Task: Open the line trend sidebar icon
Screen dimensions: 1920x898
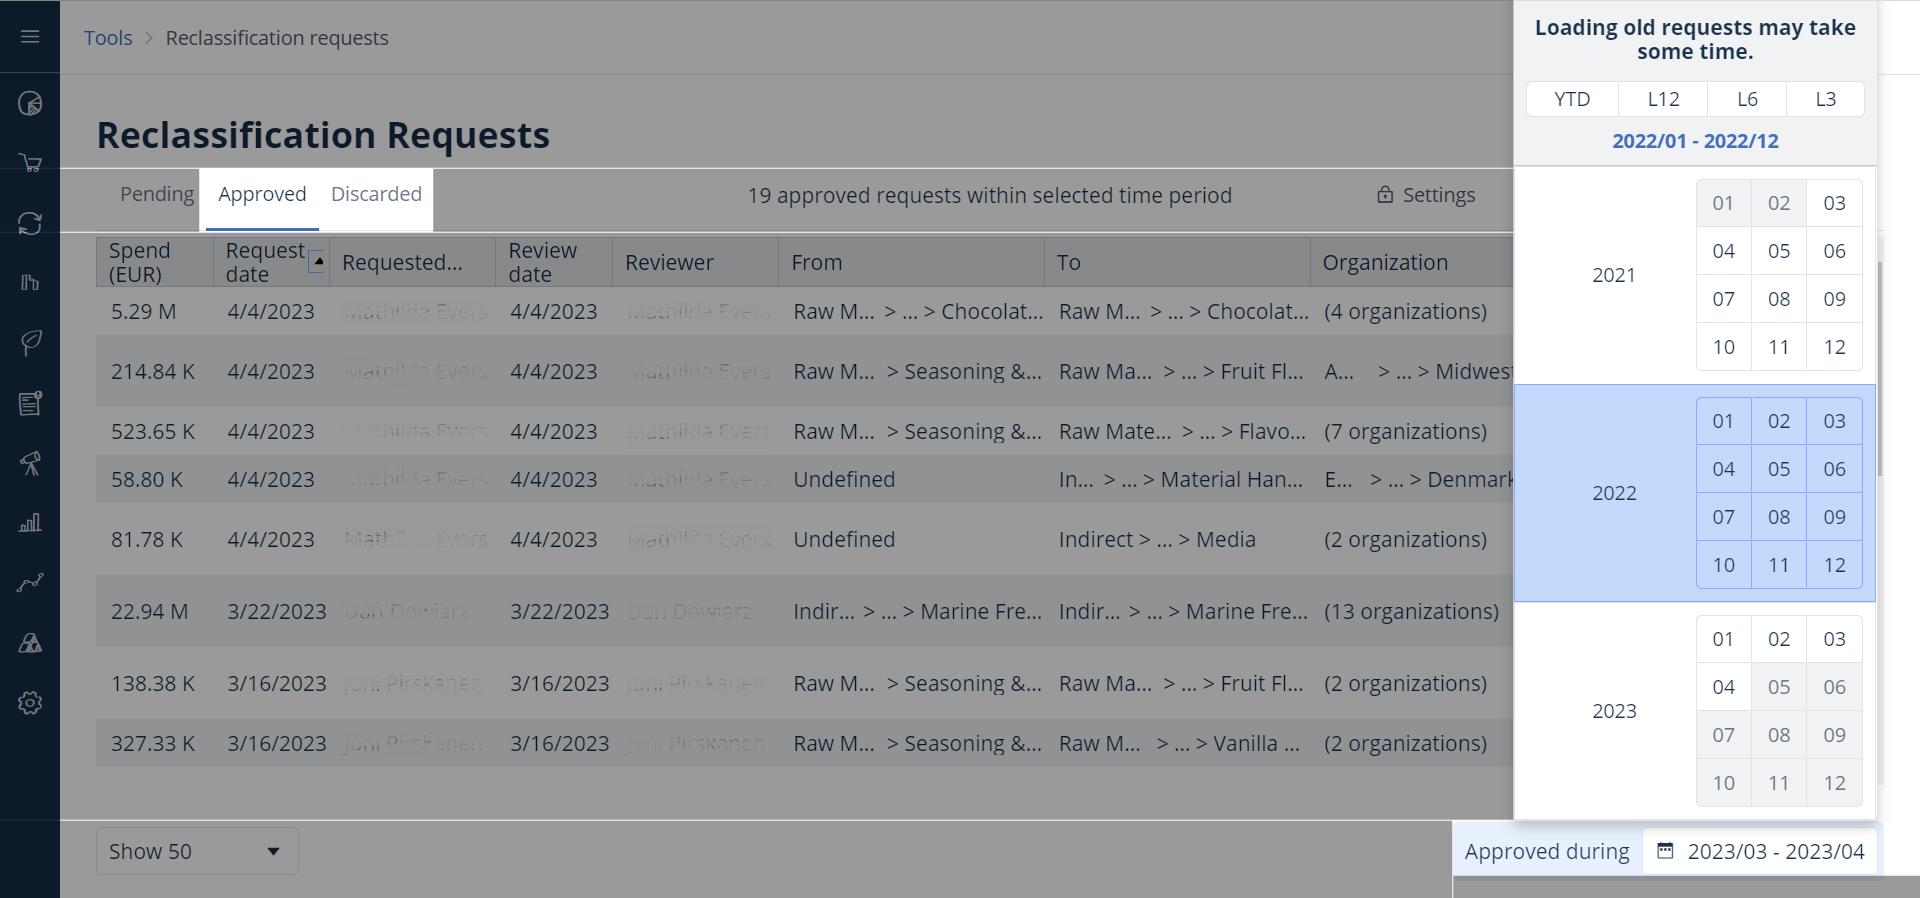Action: (30, 583)
